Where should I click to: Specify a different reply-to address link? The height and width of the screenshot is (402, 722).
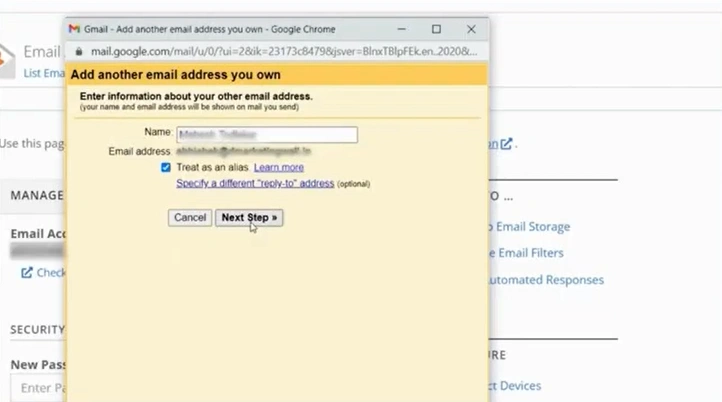point(255,183)
